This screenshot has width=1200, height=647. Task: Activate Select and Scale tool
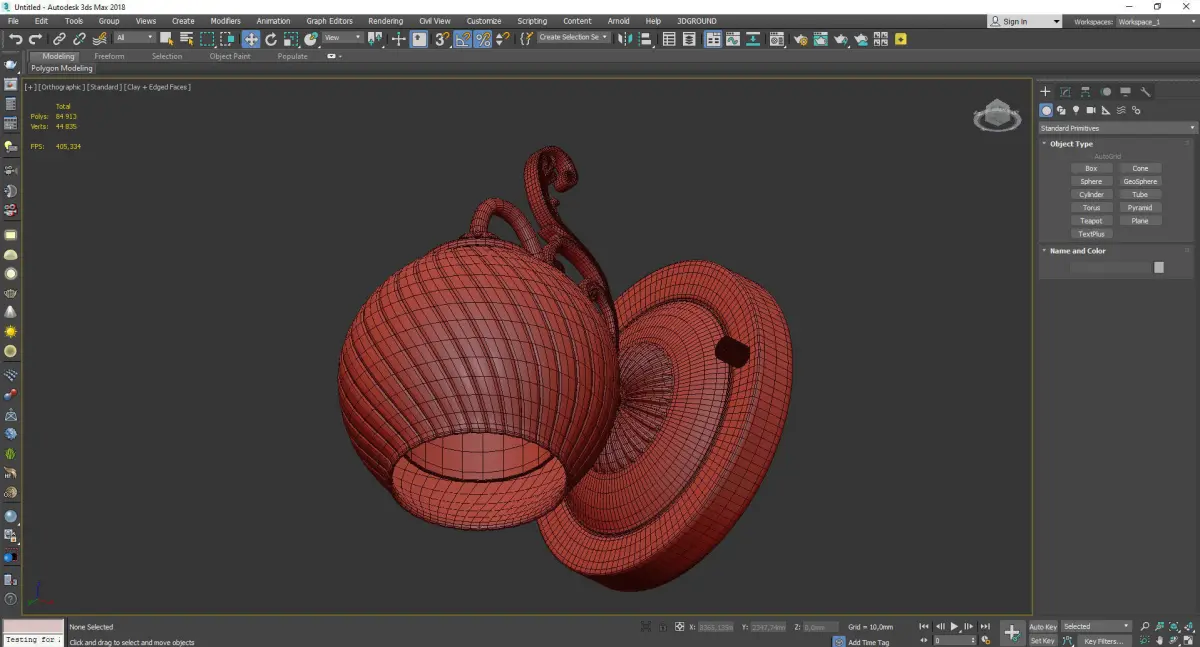click(291, 39)
